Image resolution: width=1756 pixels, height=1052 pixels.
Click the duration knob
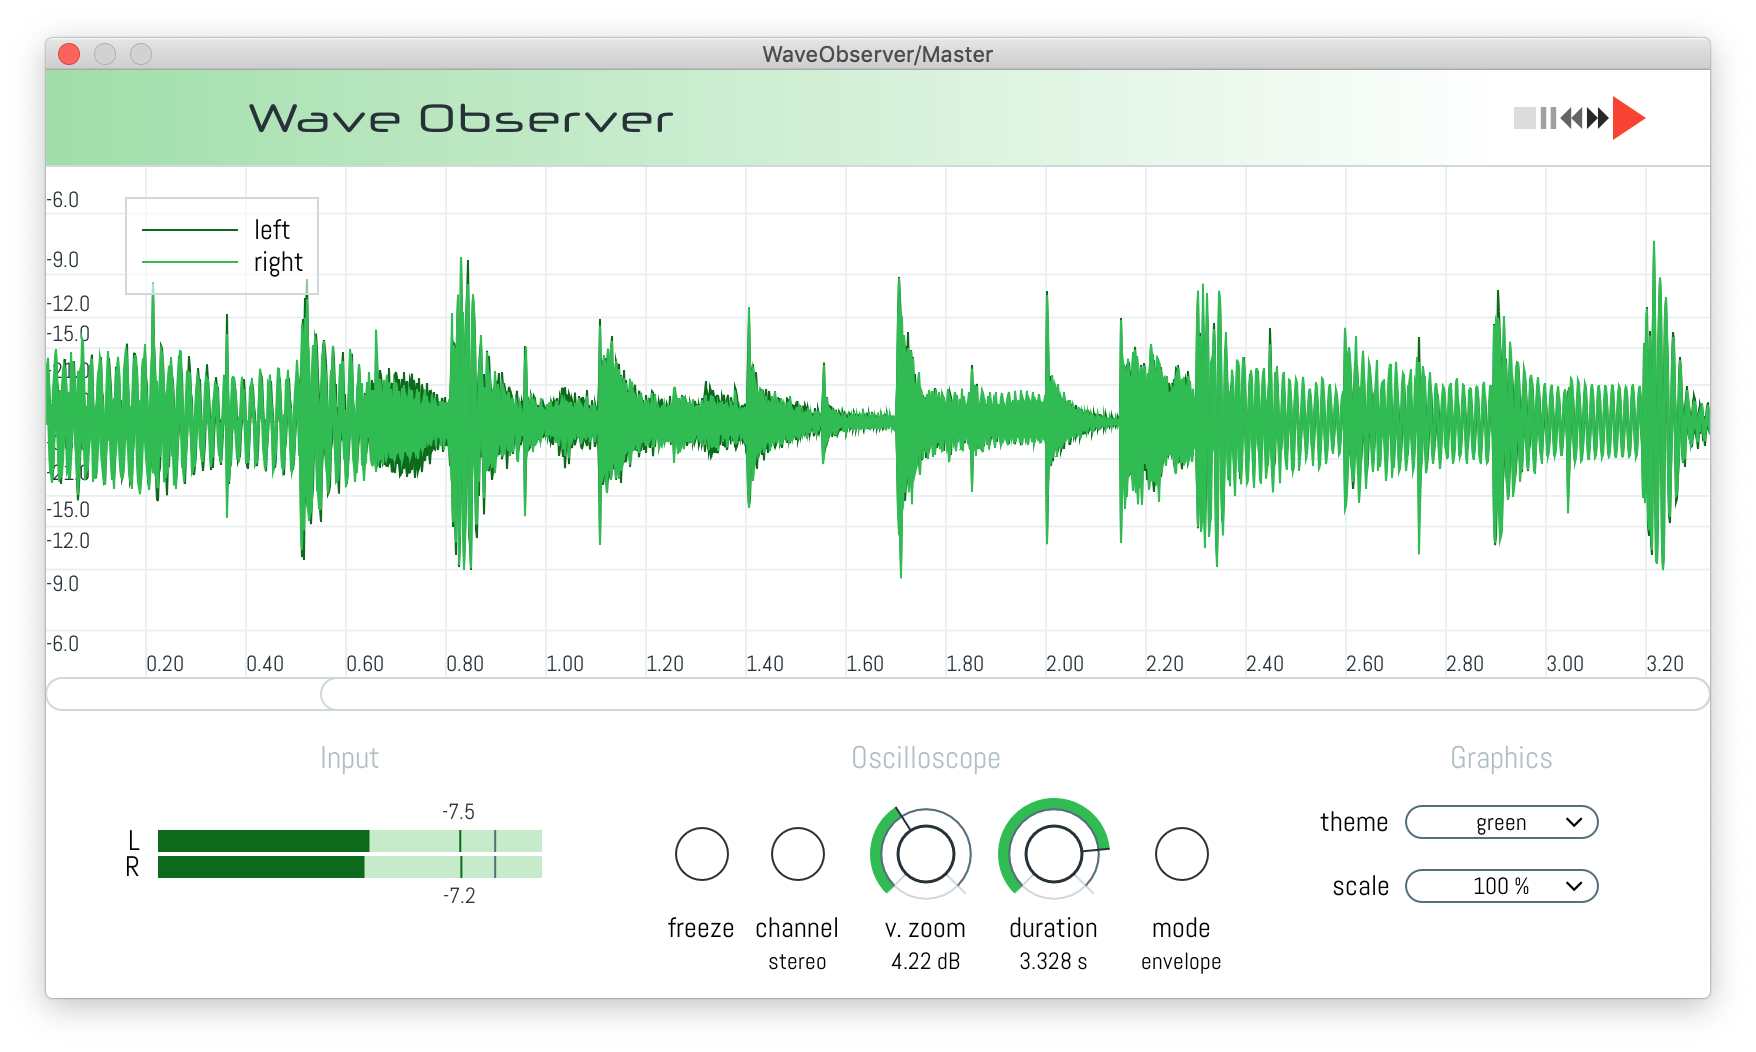tap(1053, 854)
